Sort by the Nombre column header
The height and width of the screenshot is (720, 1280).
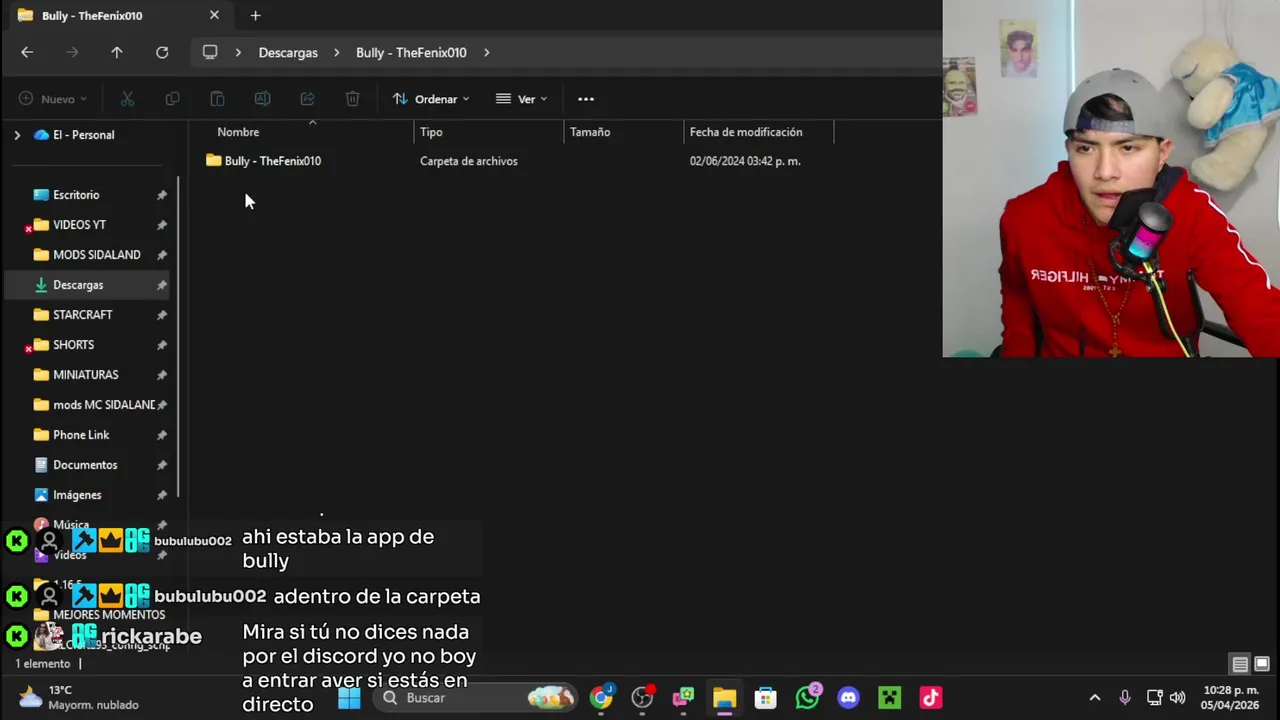click(238, 132)
